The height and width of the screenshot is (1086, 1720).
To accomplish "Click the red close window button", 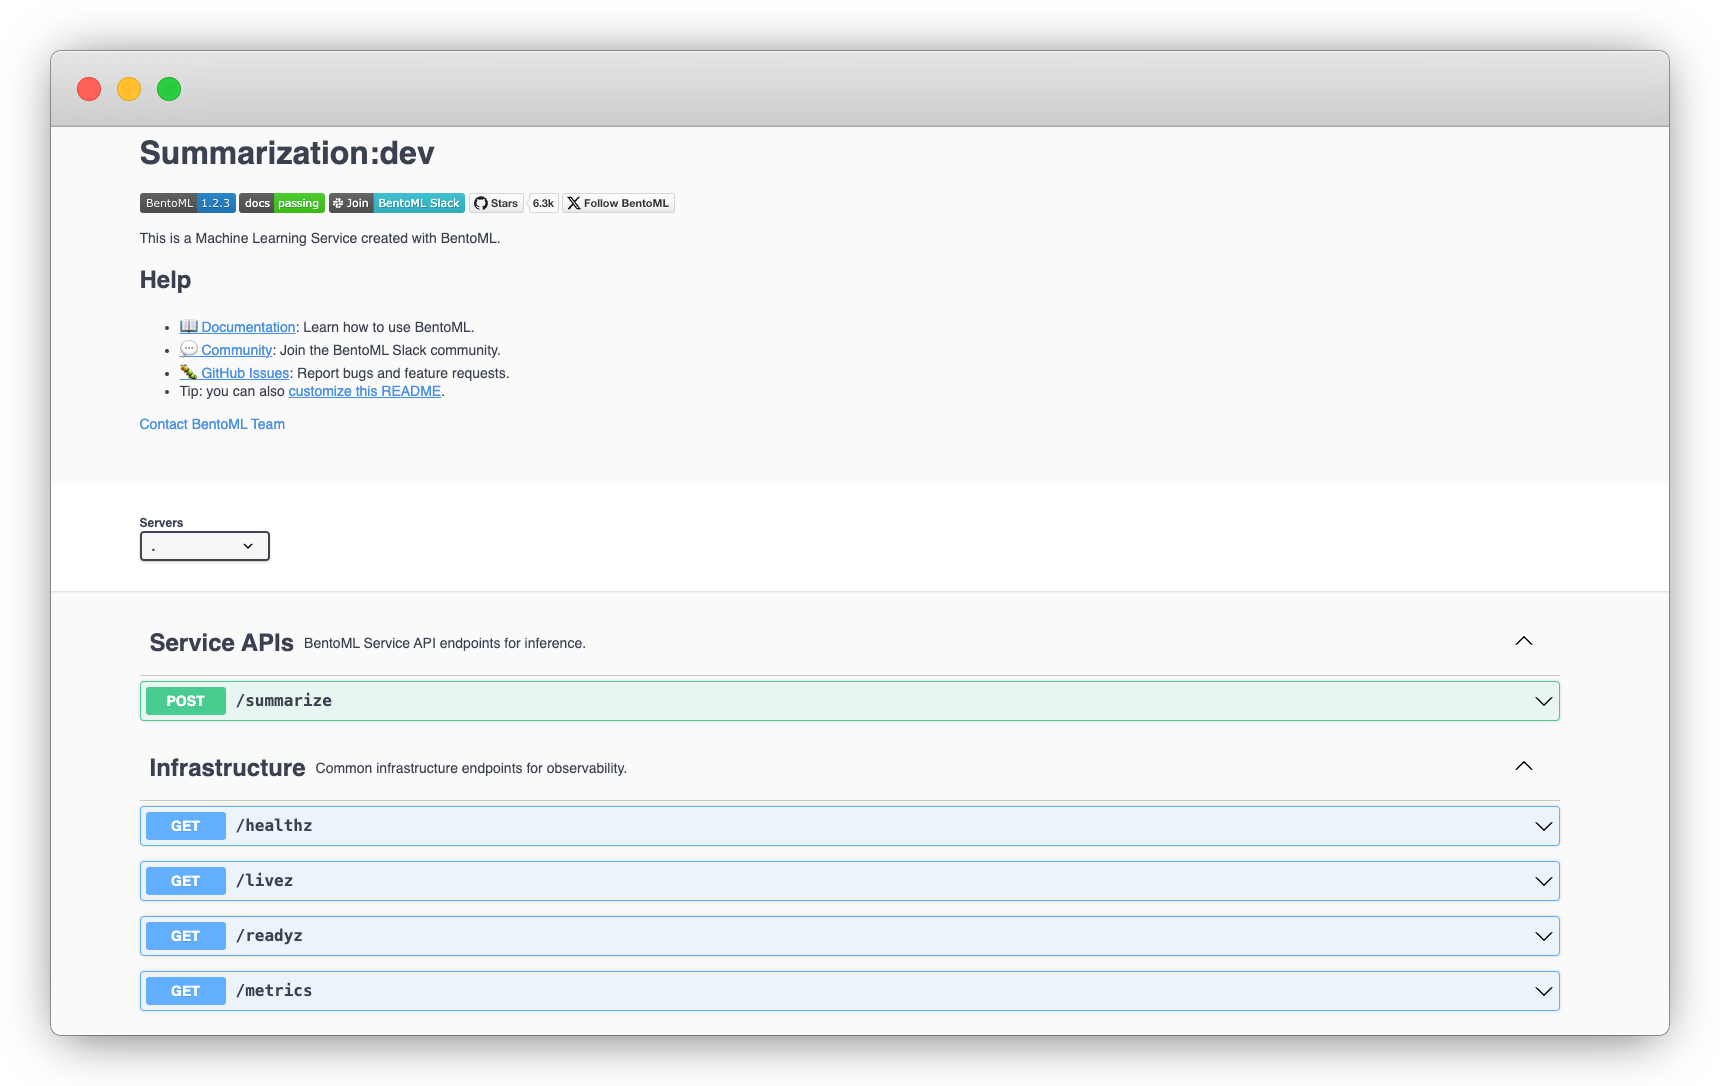I will (89, 89).
